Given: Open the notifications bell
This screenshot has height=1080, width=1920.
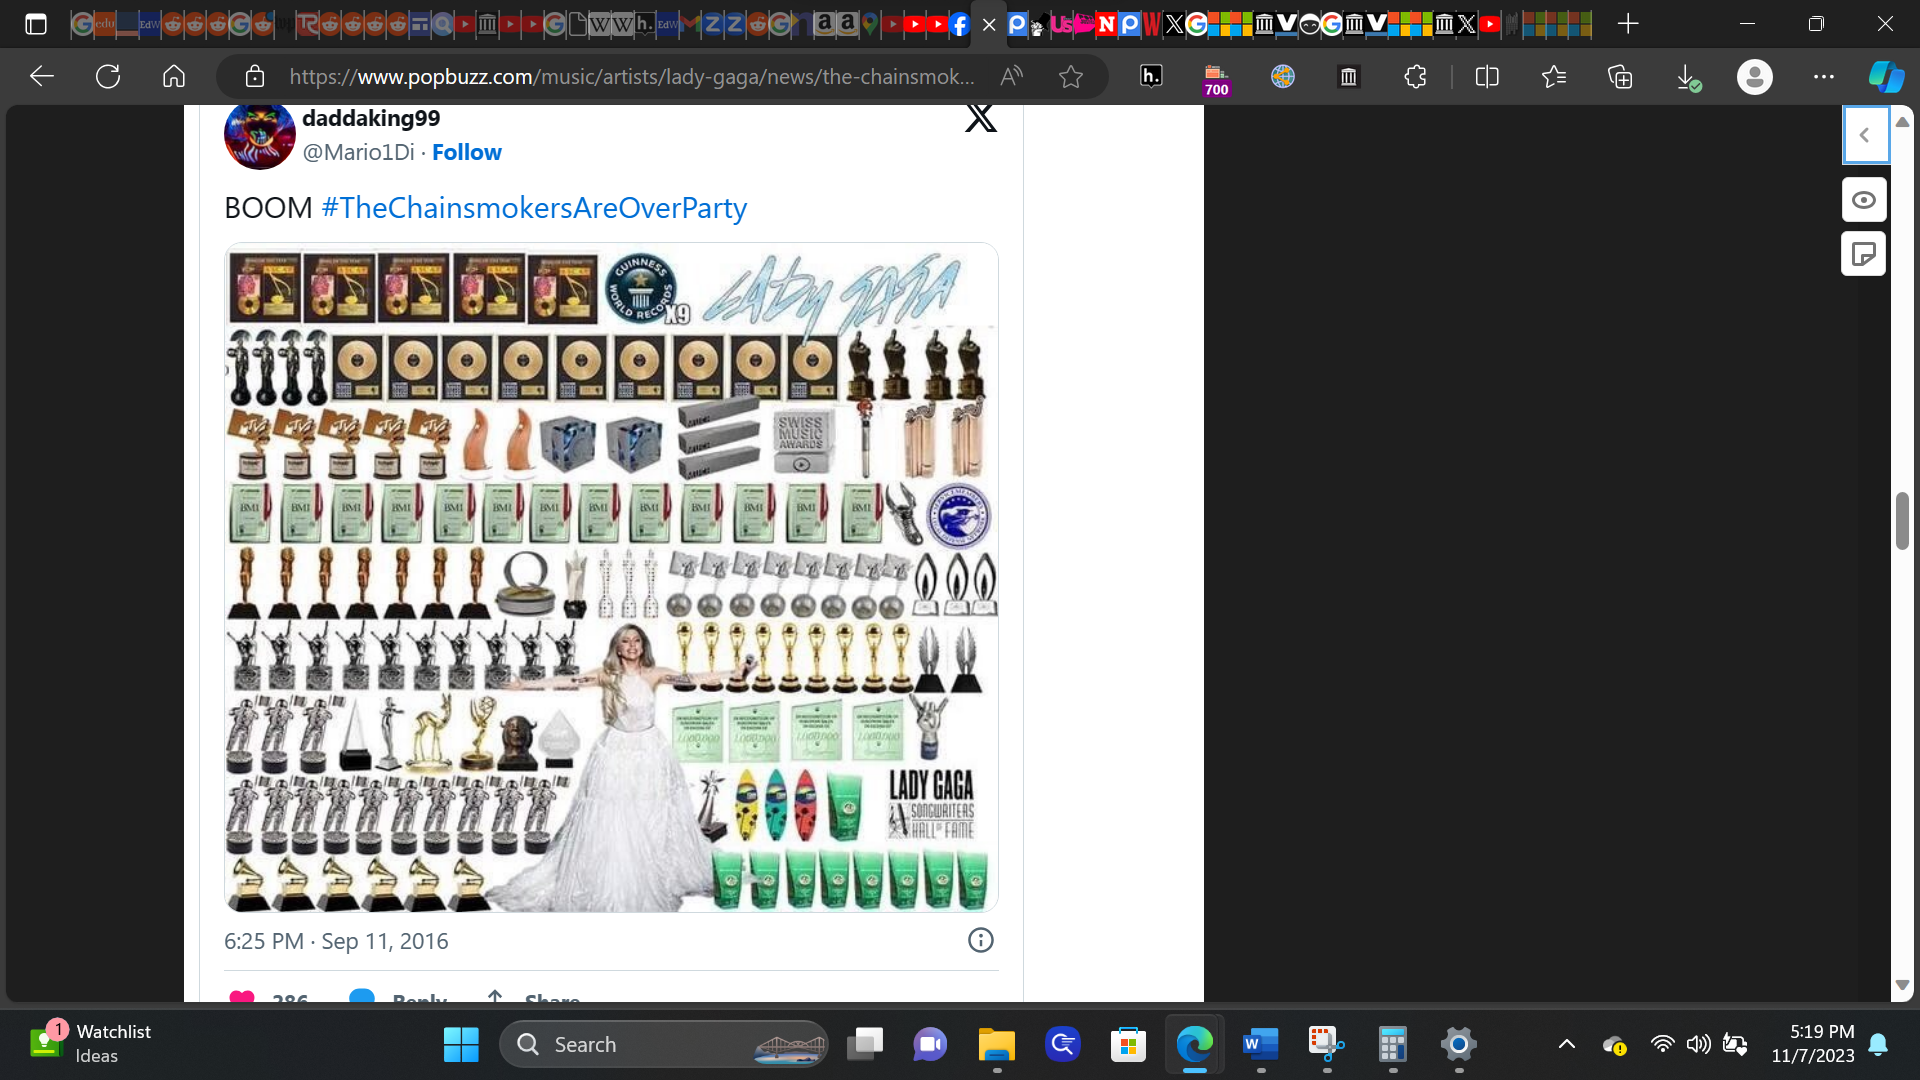Looking at the screenshot, I should [1878, 1045].
